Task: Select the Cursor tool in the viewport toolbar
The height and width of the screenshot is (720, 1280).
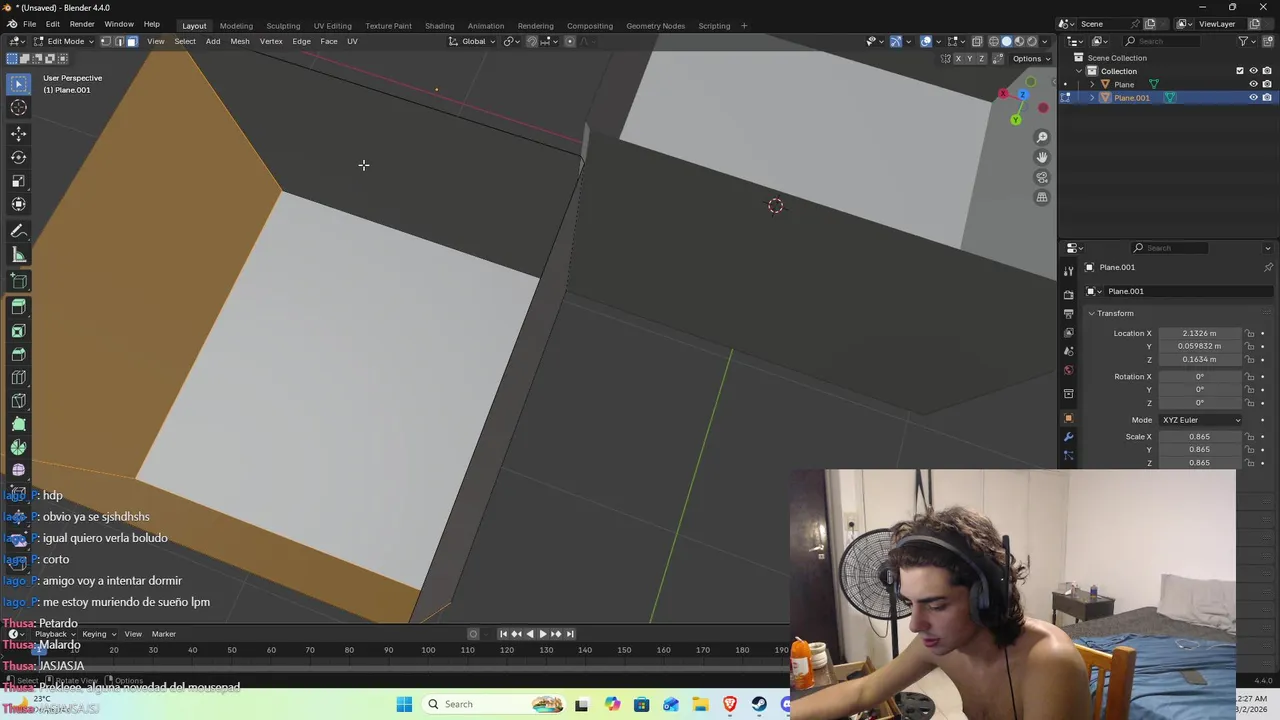Action: click(x=18, y=108)
